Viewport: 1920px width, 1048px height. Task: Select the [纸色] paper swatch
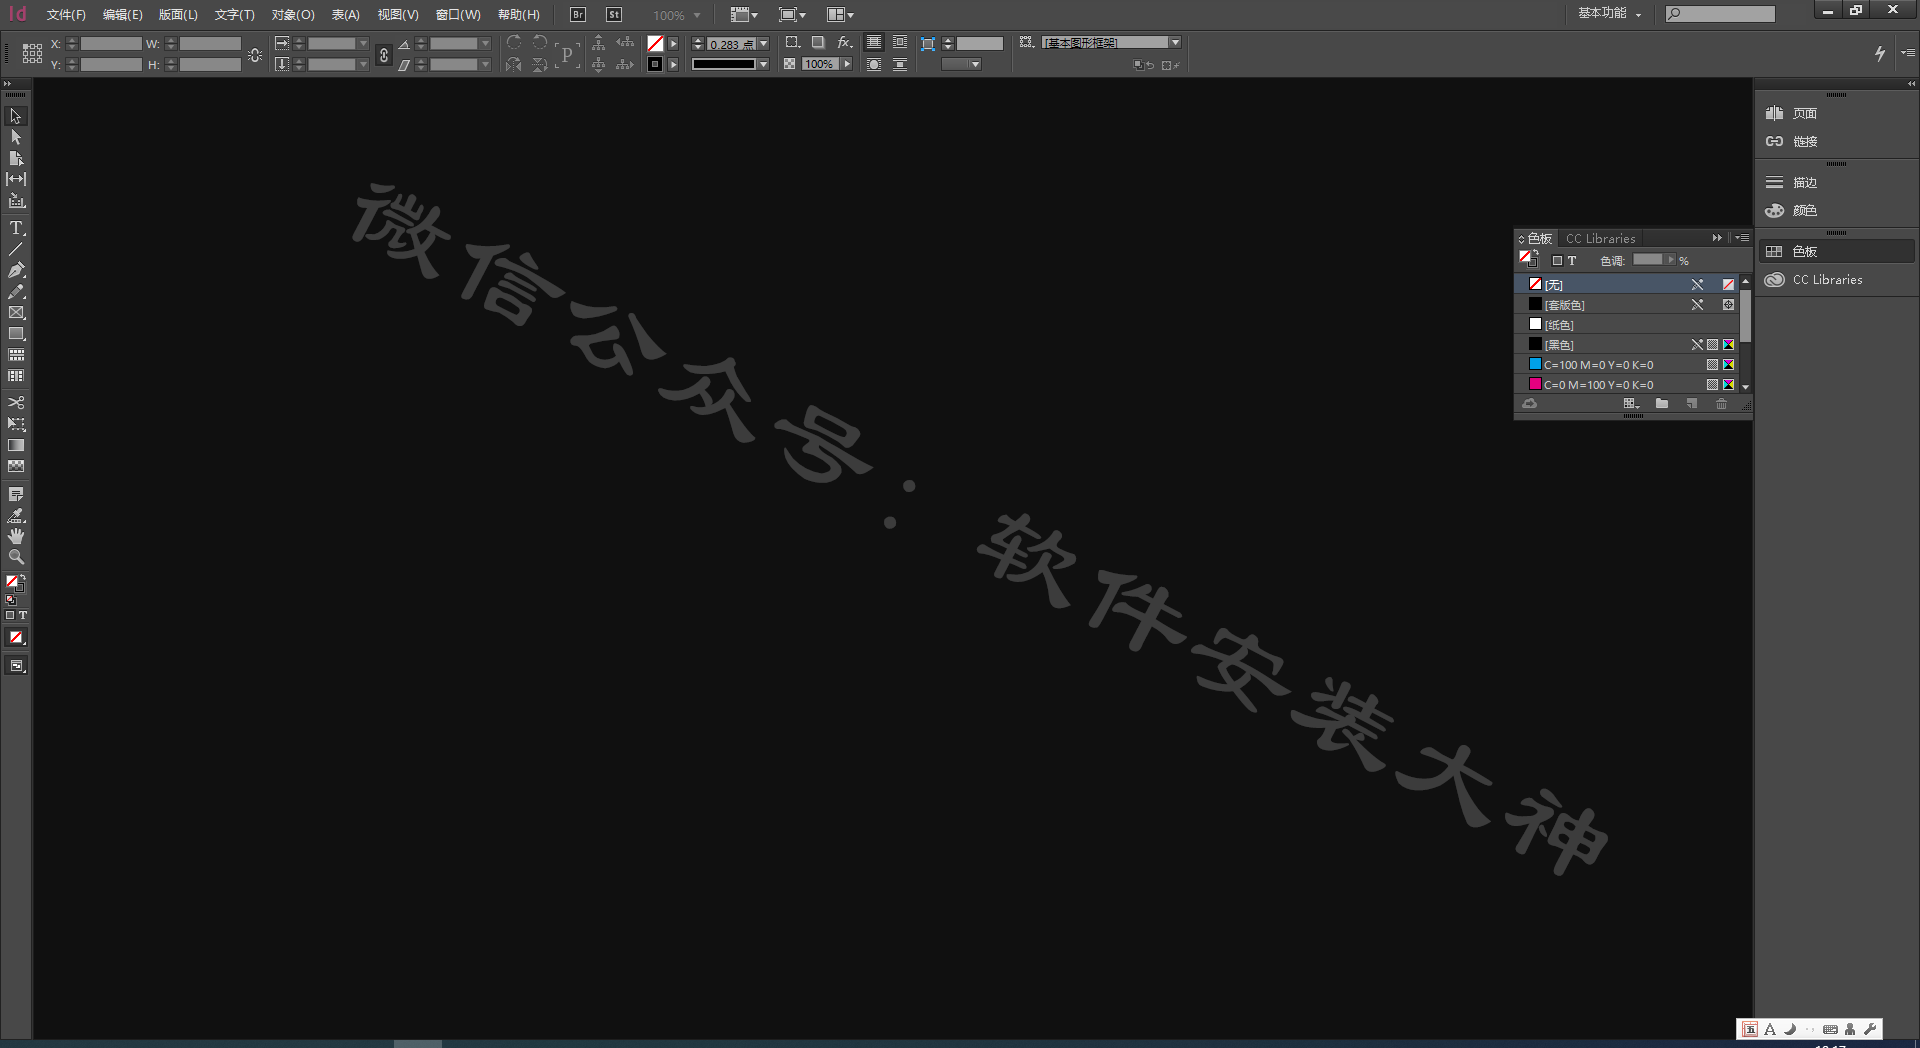click(1628, 324)
